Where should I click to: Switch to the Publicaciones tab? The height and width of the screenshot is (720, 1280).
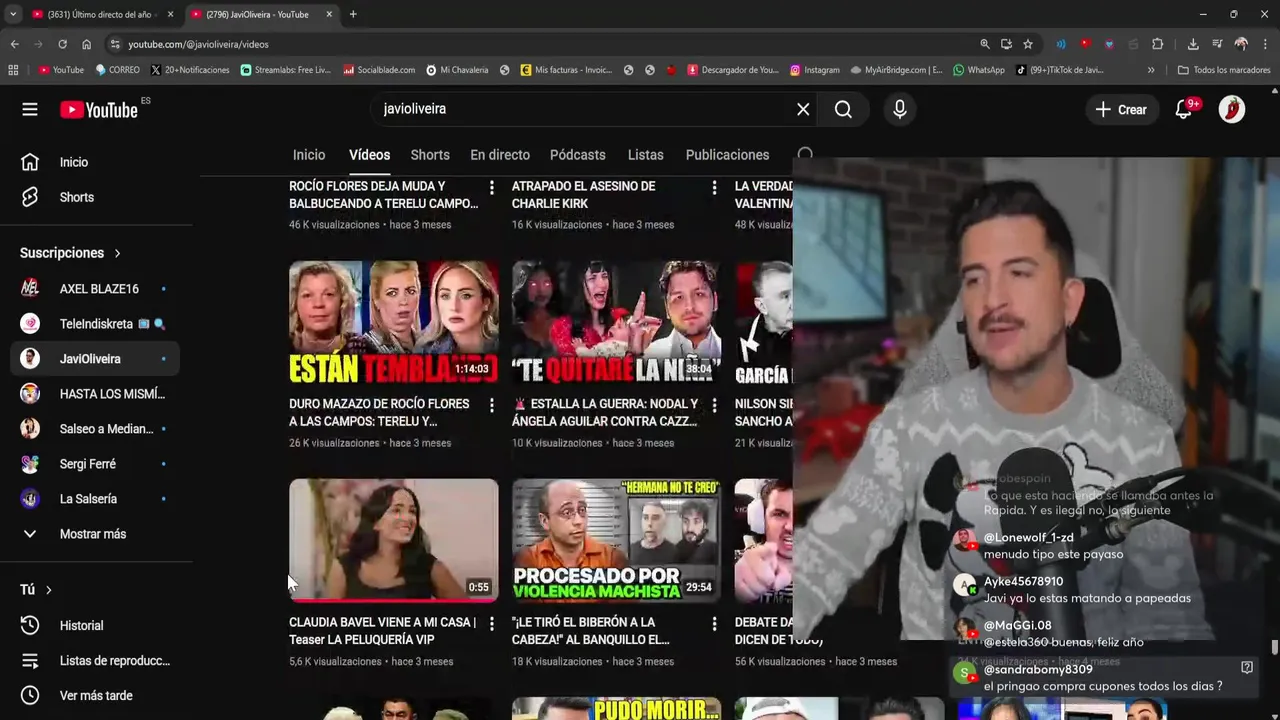tap(727, 155)
